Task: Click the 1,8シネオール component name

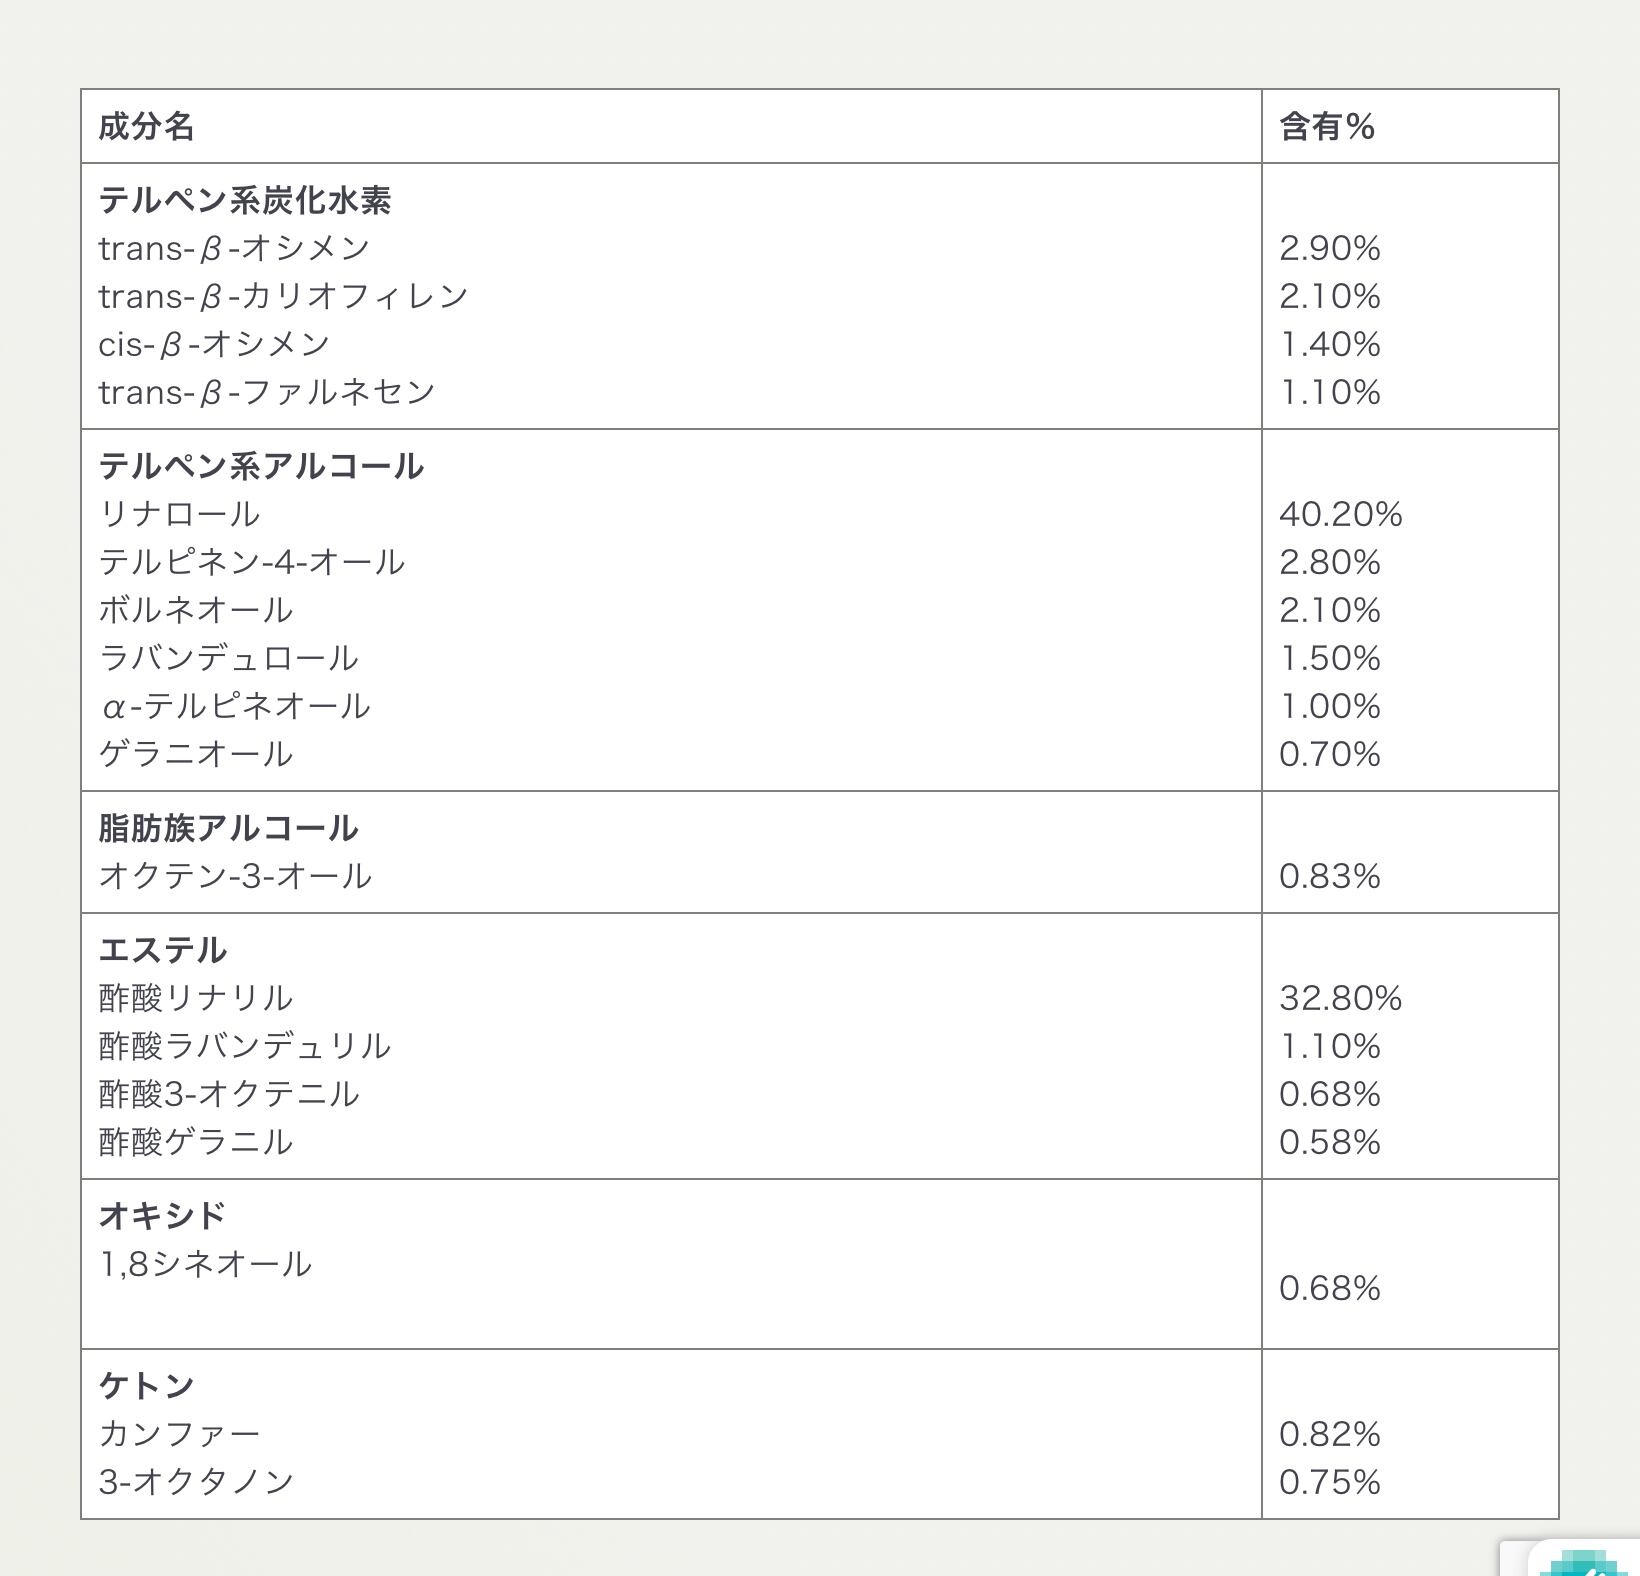Action: pos(205,1264)
